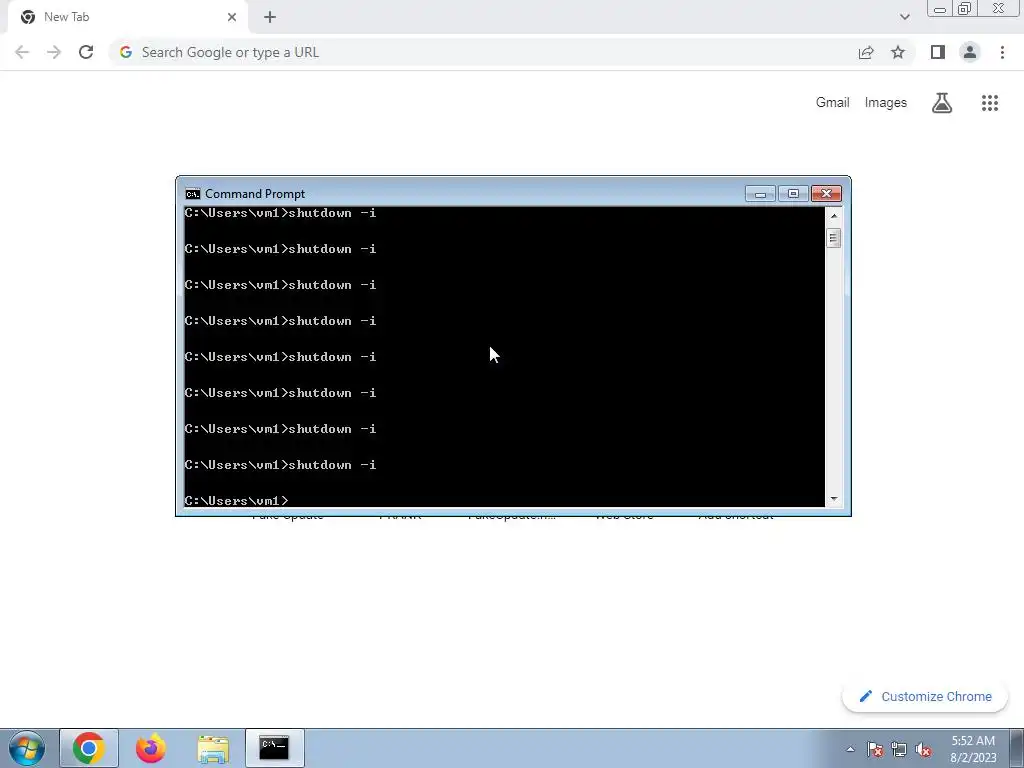Launch Firefox from the taskbar
Image resolution: width=1024 pixels, height=768 pixels.
click(151, 748)
